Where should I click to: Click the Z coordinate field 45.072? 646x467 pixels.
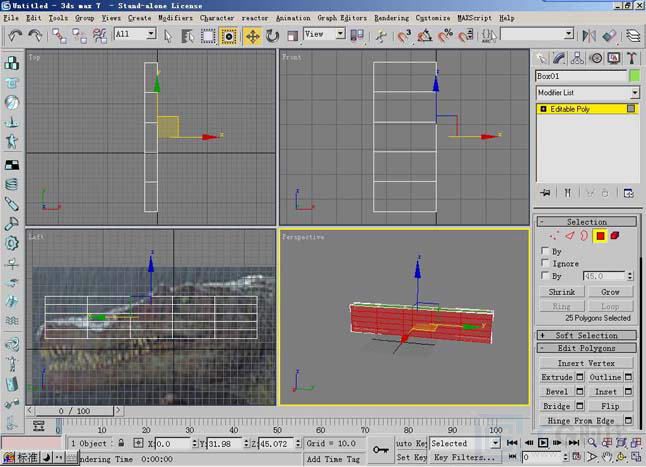point(276,444)
